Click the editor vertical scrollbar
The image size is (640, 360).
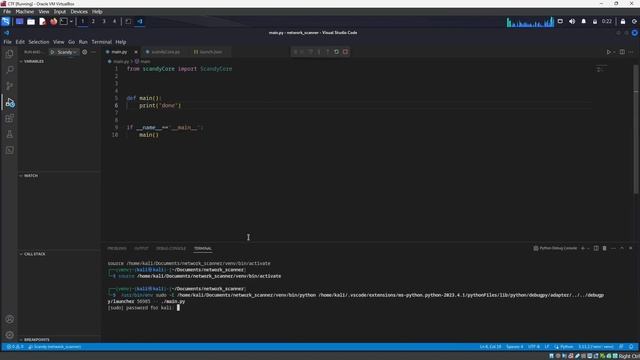pos(636,129)
